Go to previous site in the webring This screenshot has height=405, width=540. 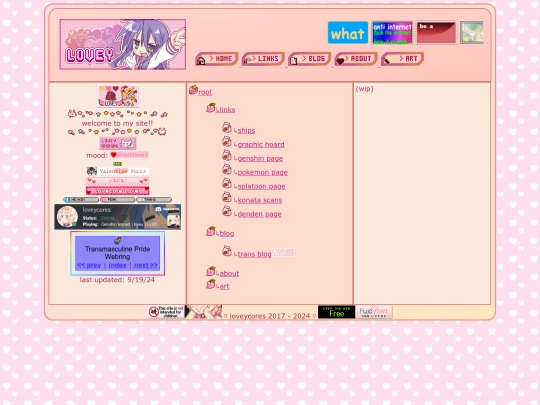pos(89,265)
